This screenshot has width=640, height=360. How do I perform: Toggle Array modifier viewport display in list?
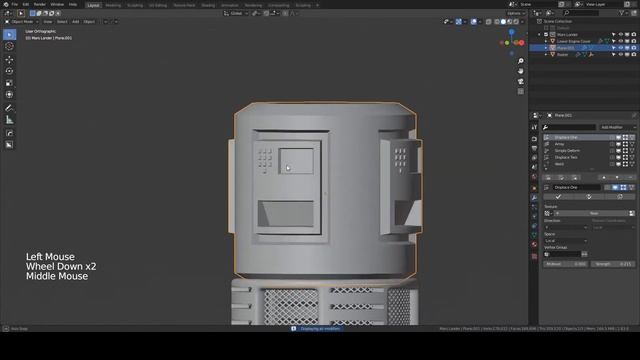(618, 144)
